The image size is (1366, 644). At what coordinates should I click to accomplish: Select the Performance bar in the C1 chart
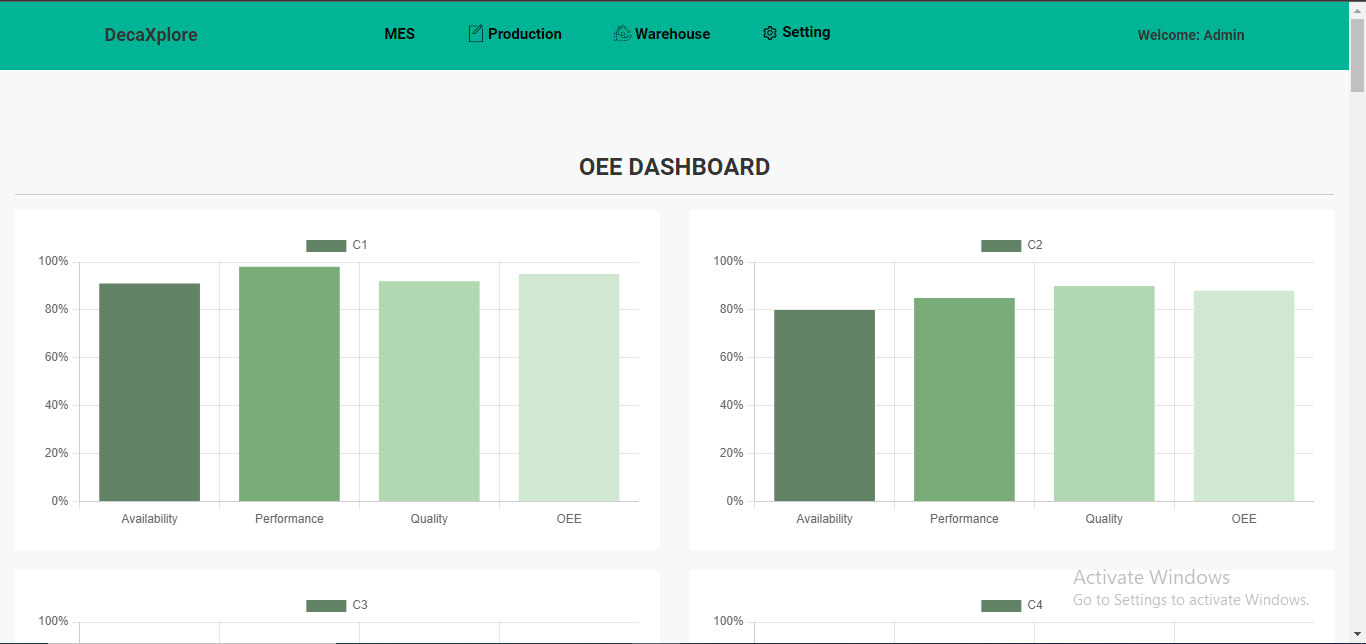[289, 384]
